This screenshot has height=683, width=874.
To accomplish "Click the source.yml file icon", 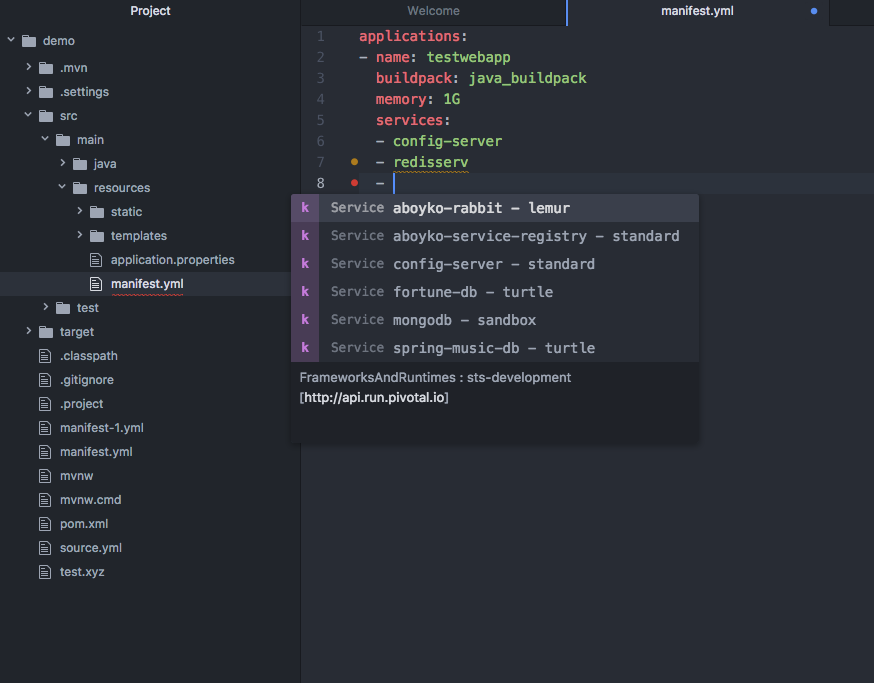I will tap(45, 548).
